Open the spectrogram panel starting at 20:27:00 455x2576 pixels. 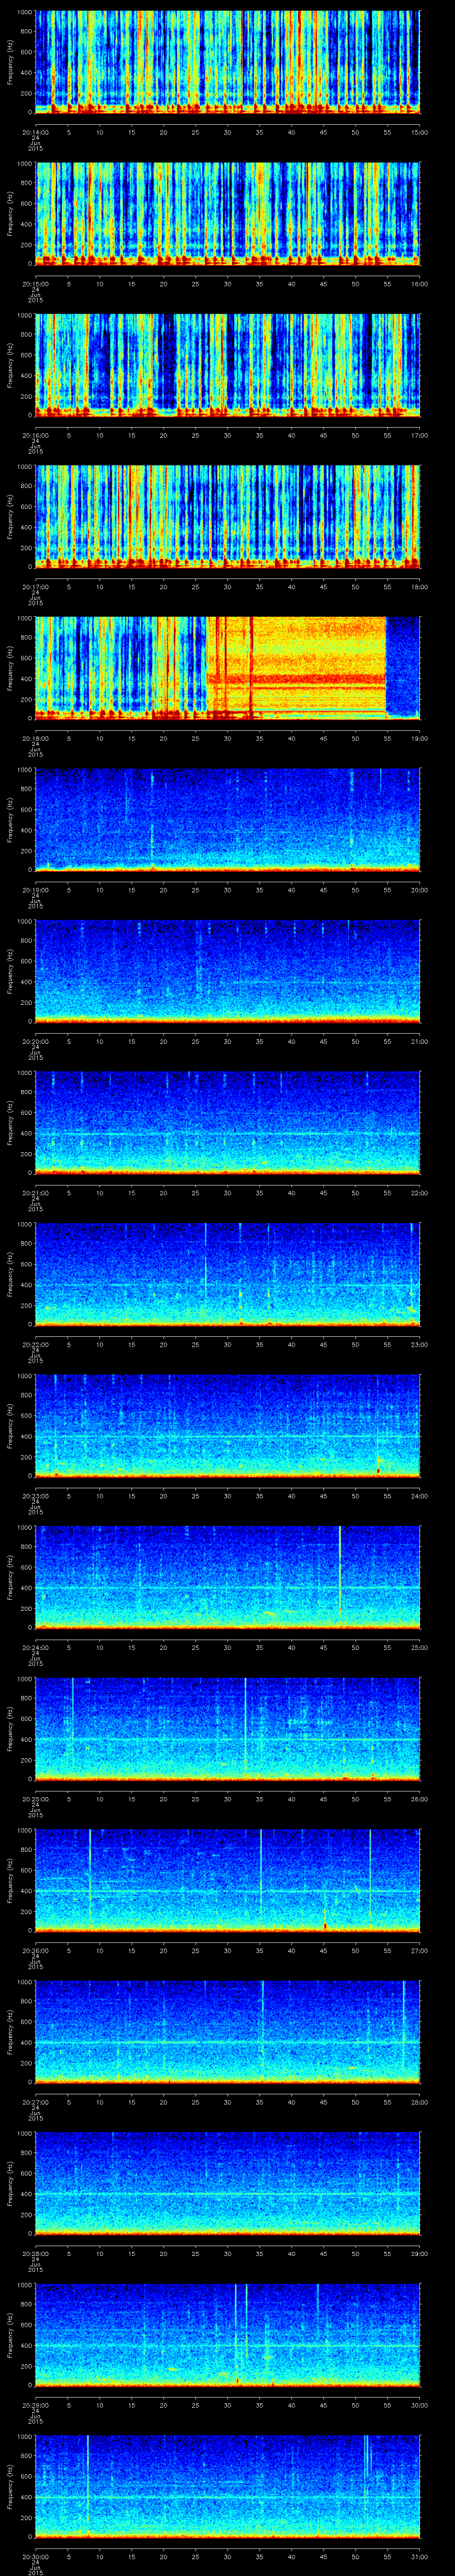pyautogui.click(x=228, y=2033)
